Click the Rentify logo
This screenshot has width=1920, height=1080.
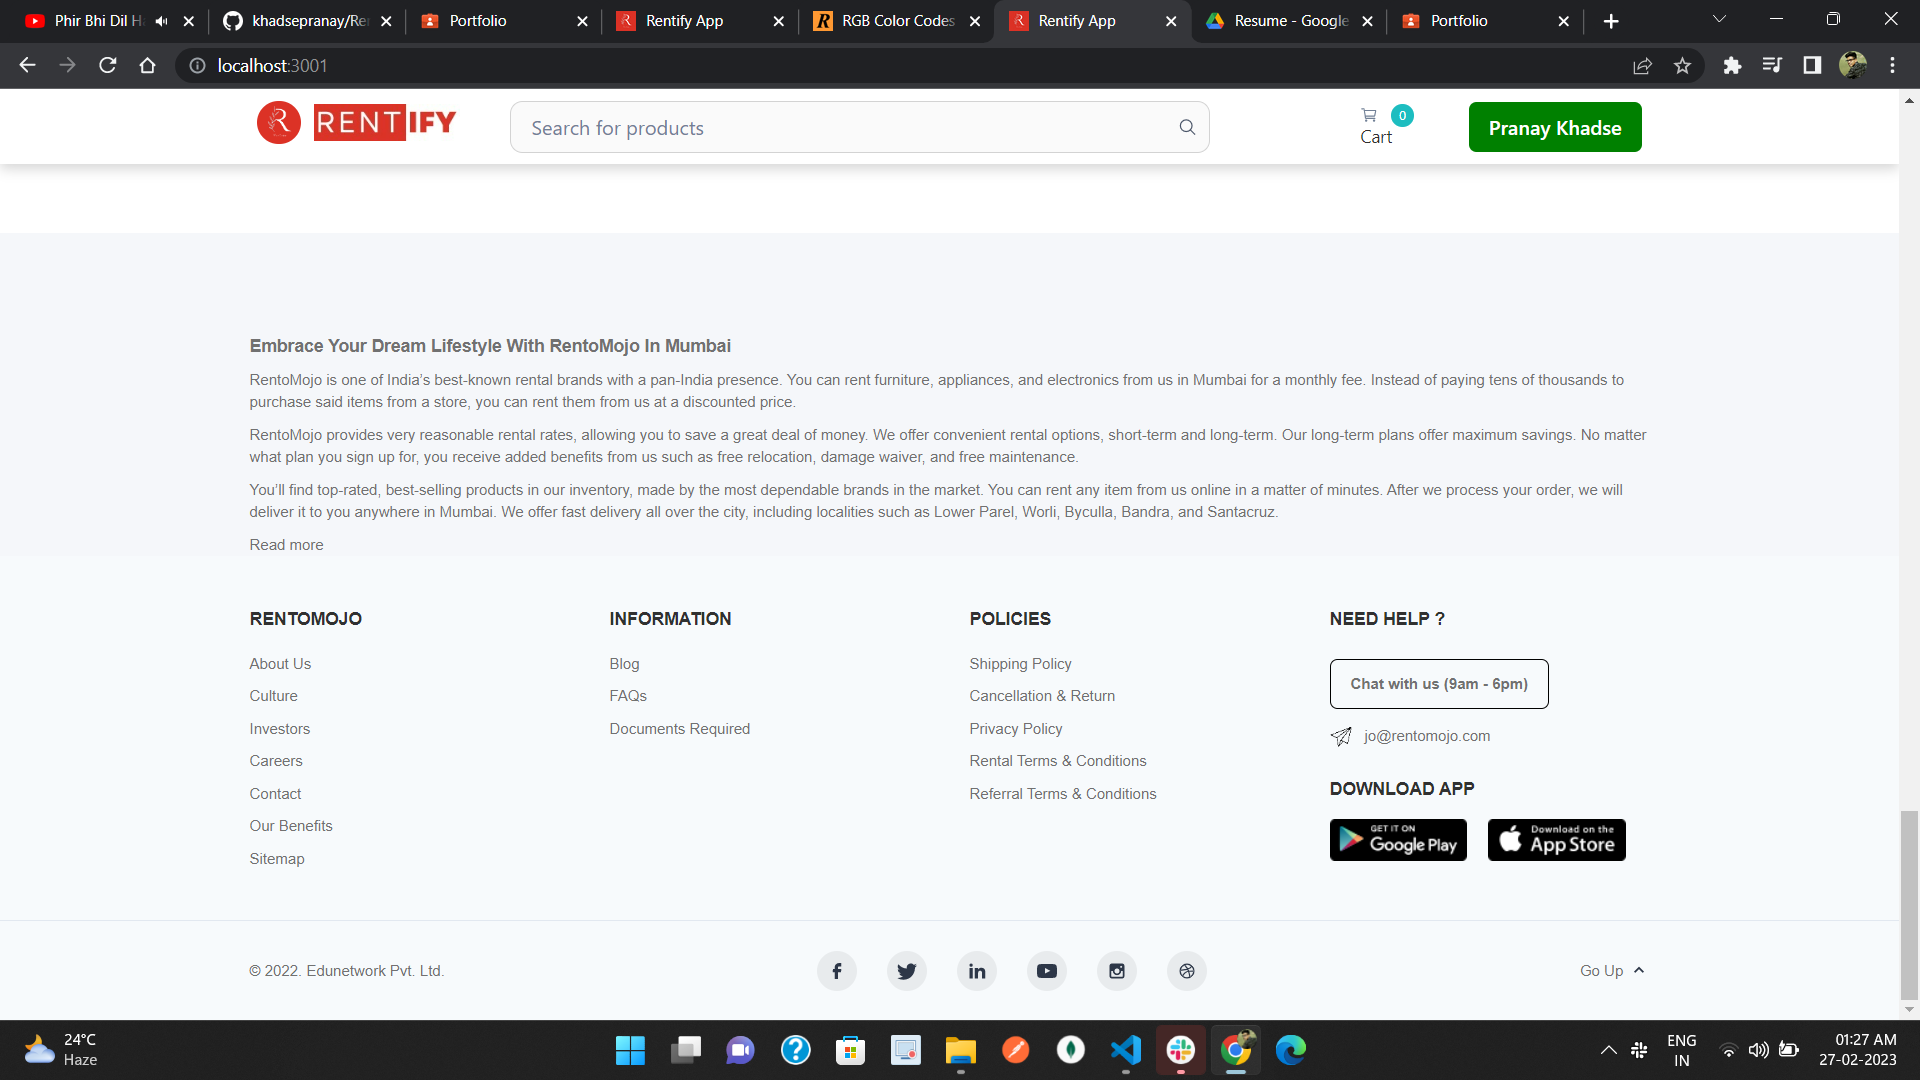356,123
